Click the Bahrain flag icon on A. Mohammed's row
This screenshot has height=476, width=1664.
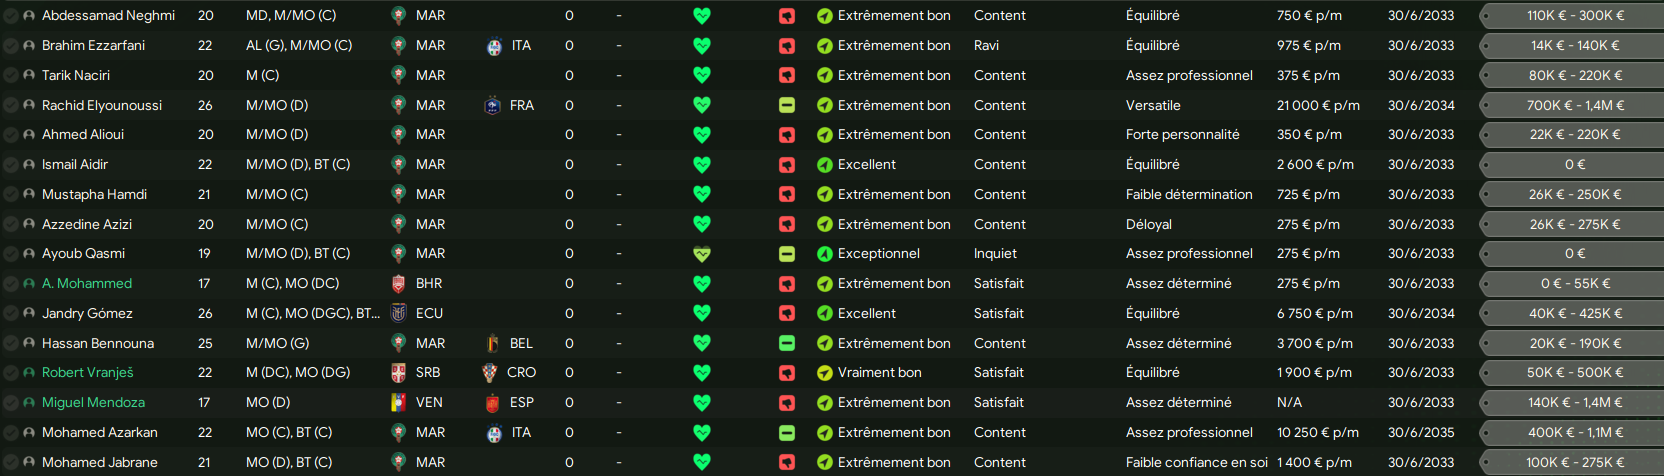click(x=398, y=284)
